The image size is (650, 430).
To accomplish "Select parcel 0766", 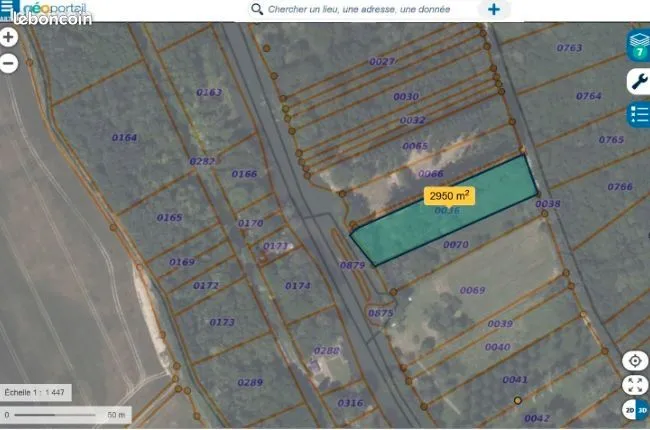I will (x=620, y=187).
